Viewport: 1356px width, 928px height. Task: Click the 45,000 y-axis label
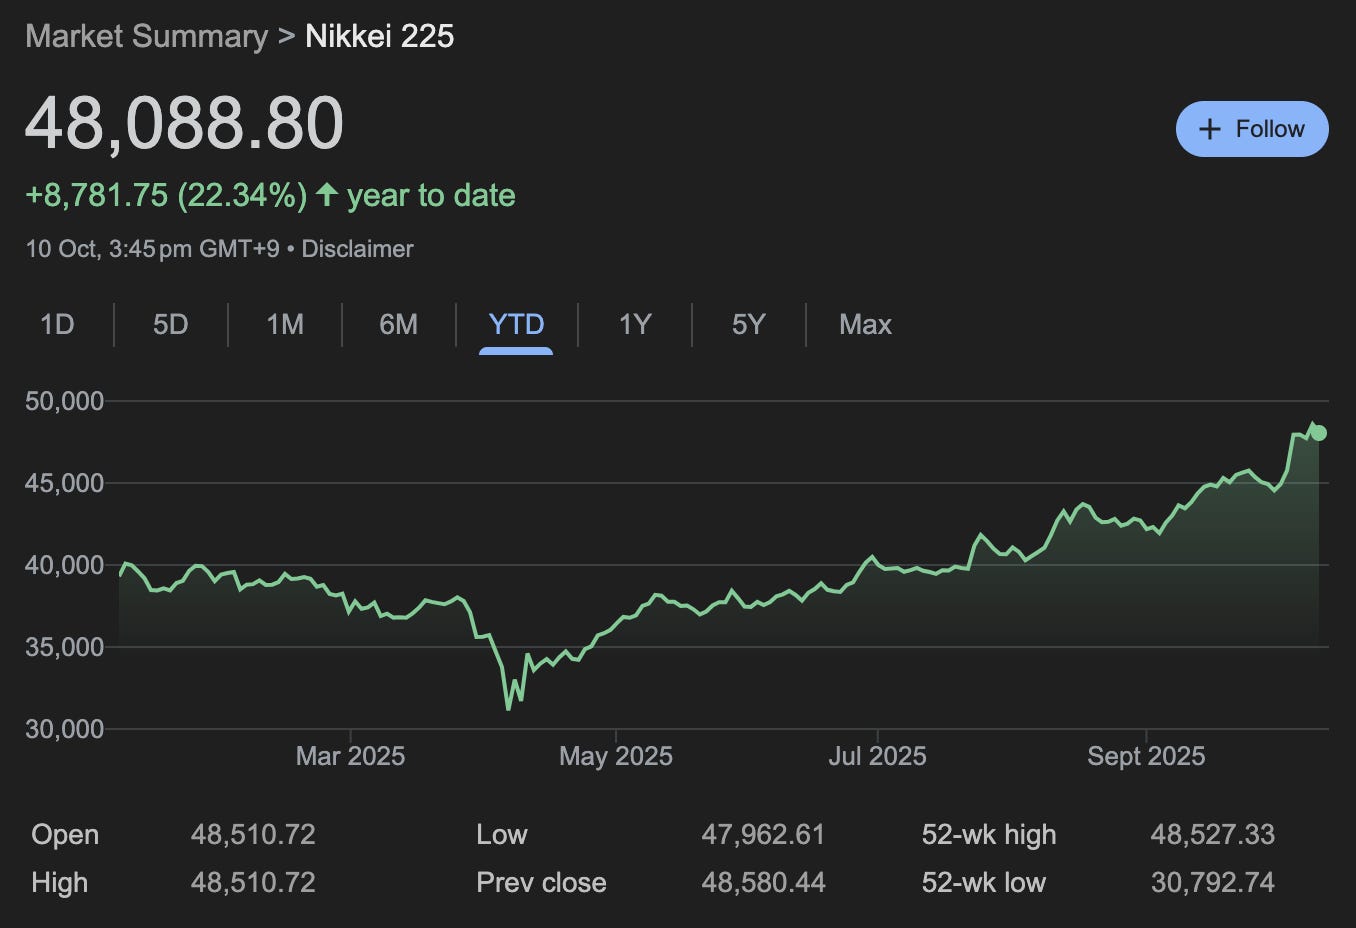click(65, 483)
